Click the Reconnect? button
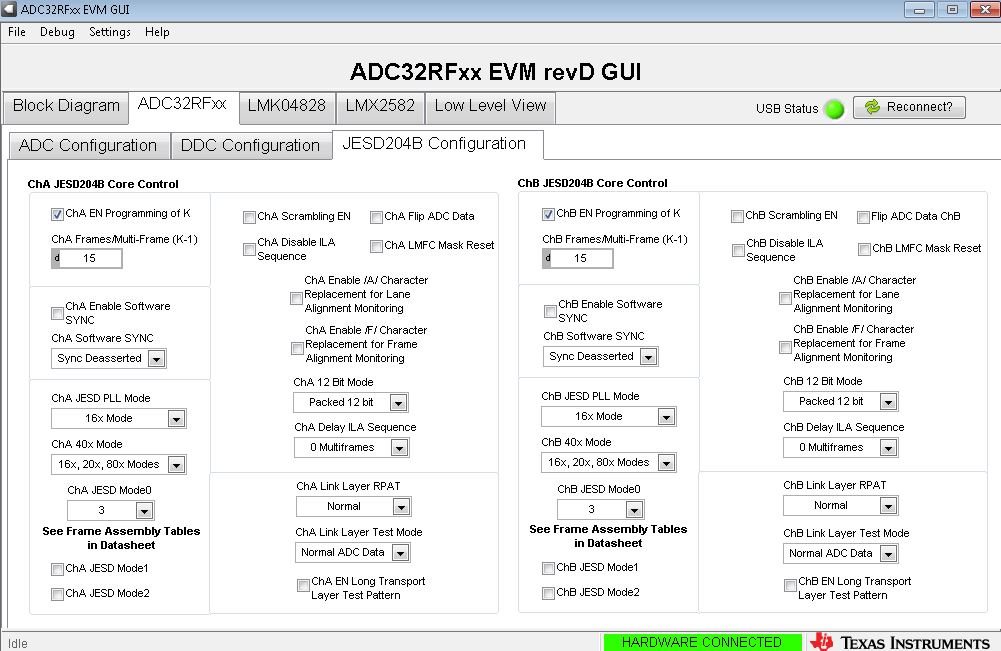The width and height of the screenshot is (1001, 651). (x=909, y=107)
